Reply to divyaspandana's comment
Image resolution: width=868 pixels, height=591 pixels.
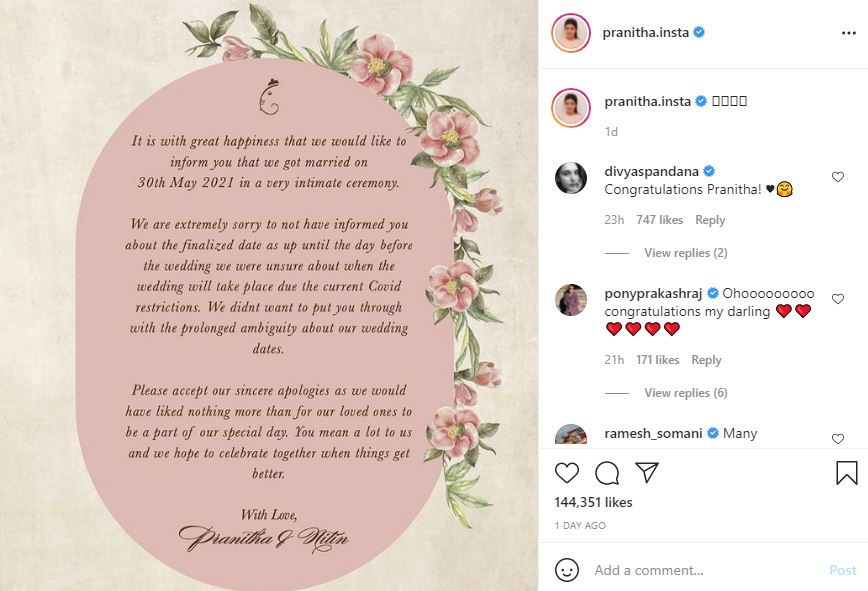coord(710,220)
